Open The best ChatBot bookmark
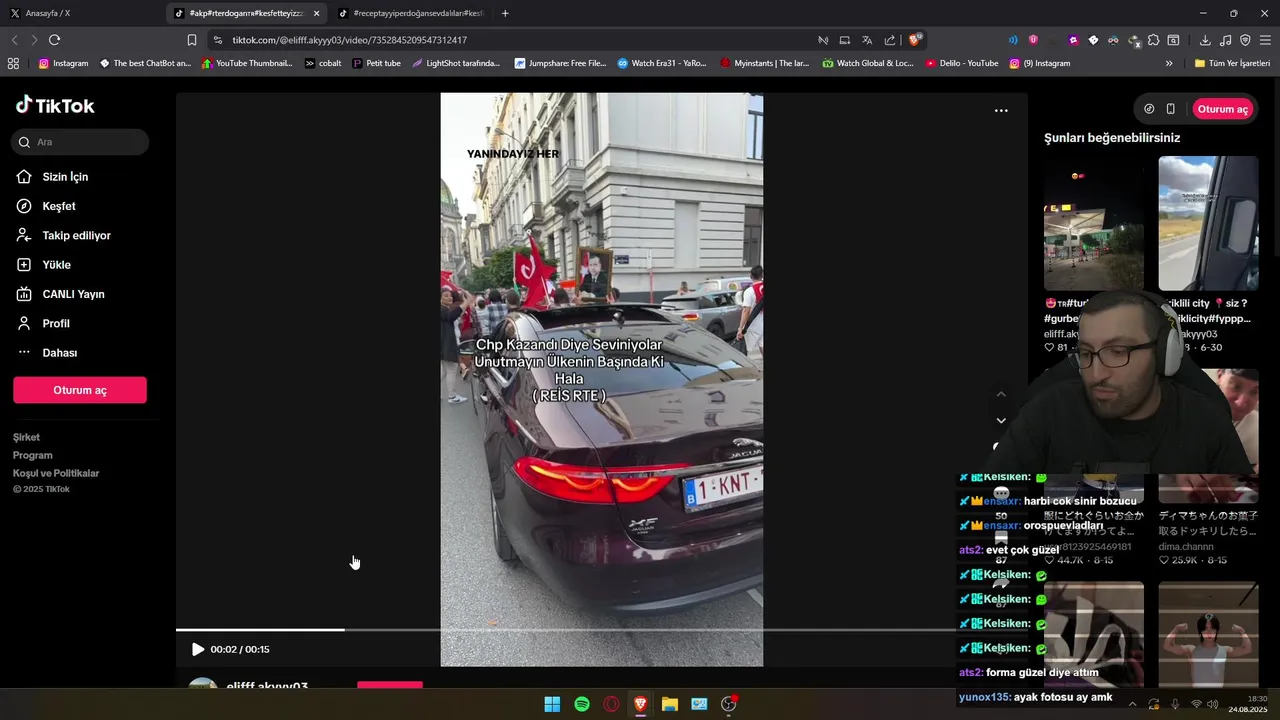1280x720 pixels. point(145,63)
